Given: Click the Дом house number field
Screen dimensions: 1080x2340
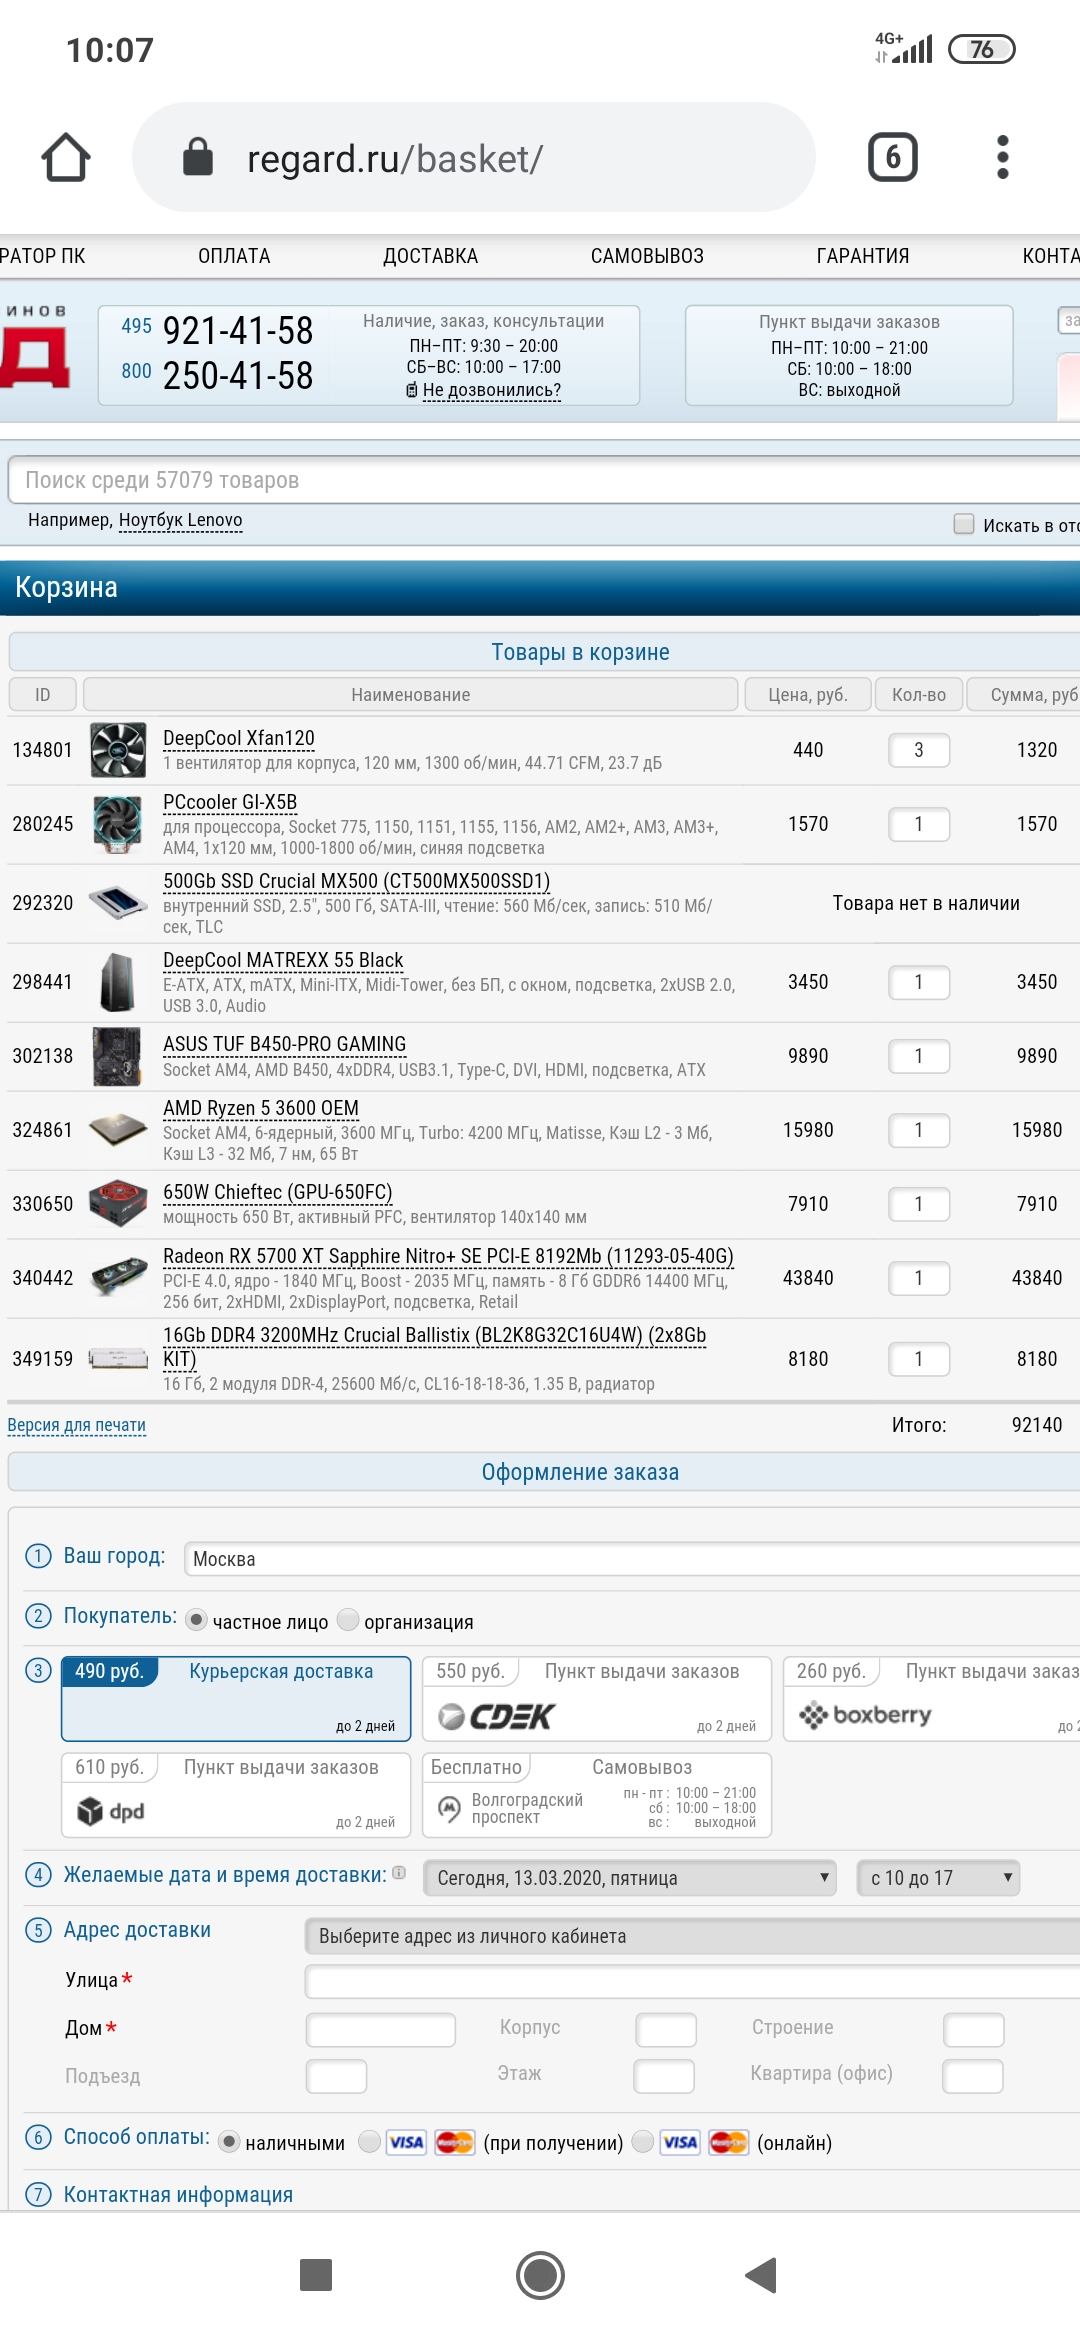Looking at the screenshot, I should pyautogui.click(x=381, y=2030).
